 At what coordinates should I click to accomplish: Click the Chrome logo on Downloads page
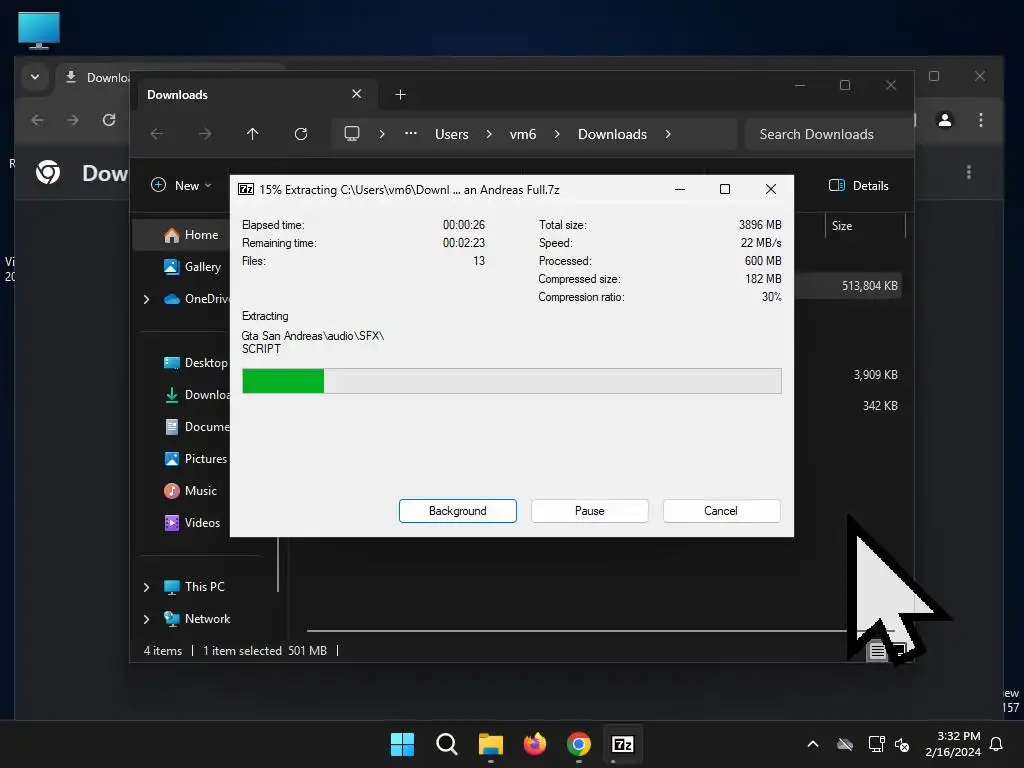click(x=48, y=172)
